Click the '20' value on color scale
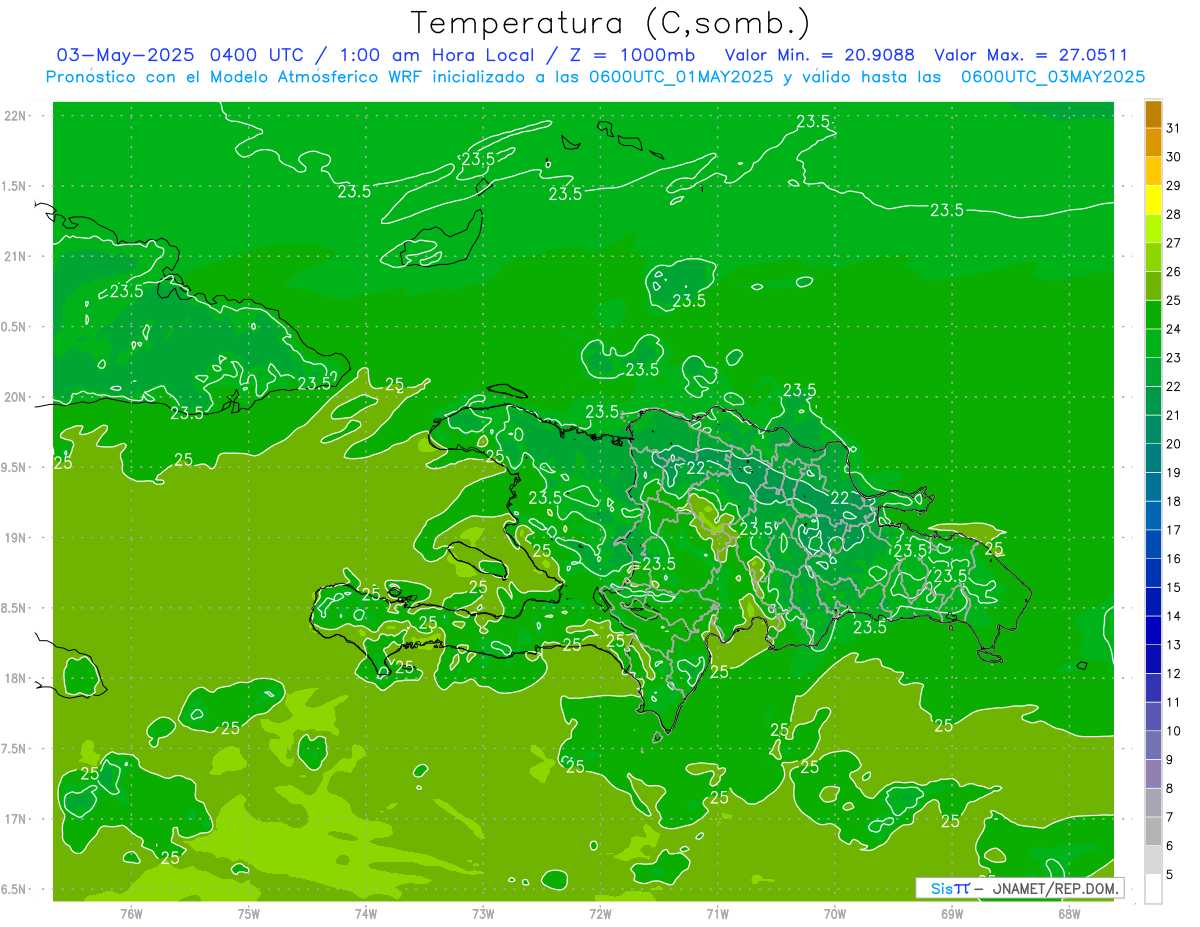The height and width of the screenshot is (927, 1200). [x=1174, y=444]
